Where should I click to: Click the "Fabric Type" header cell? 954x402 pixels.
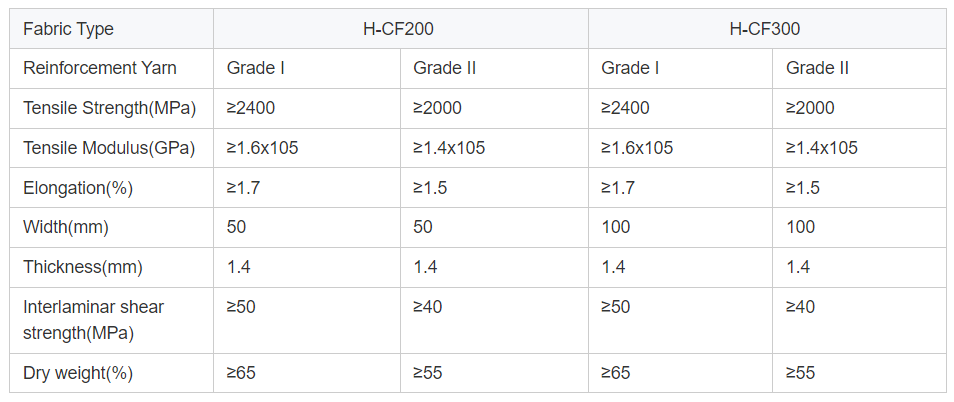[68, 29]
